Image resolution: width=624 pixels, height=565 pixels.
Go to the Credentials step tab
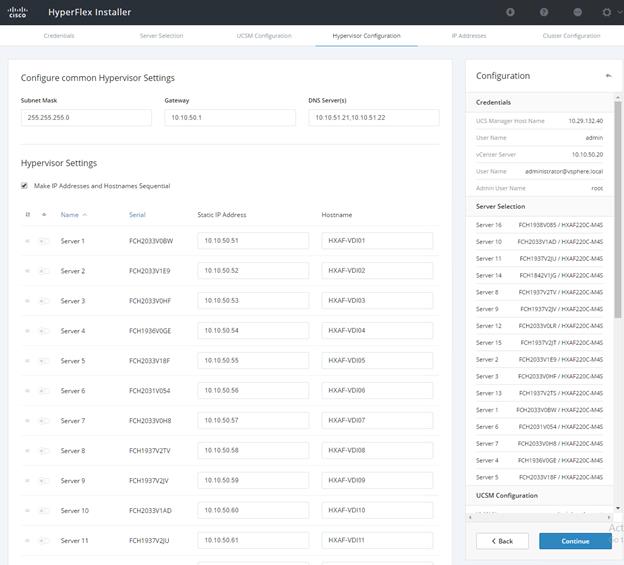[x=59, y=36]
